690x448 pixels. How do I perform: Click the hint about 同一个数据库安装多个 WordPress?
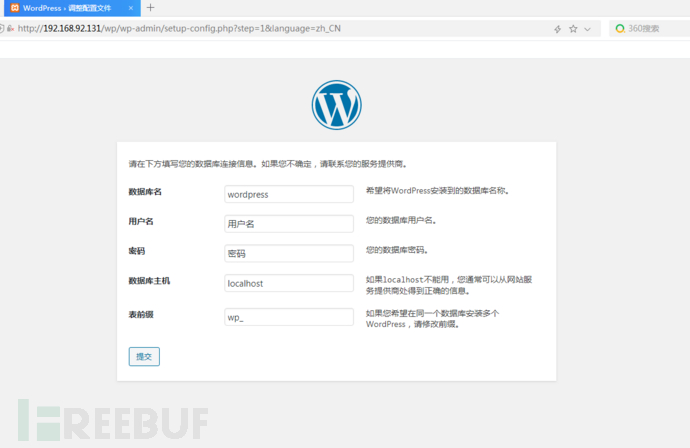tap(432, 319)
